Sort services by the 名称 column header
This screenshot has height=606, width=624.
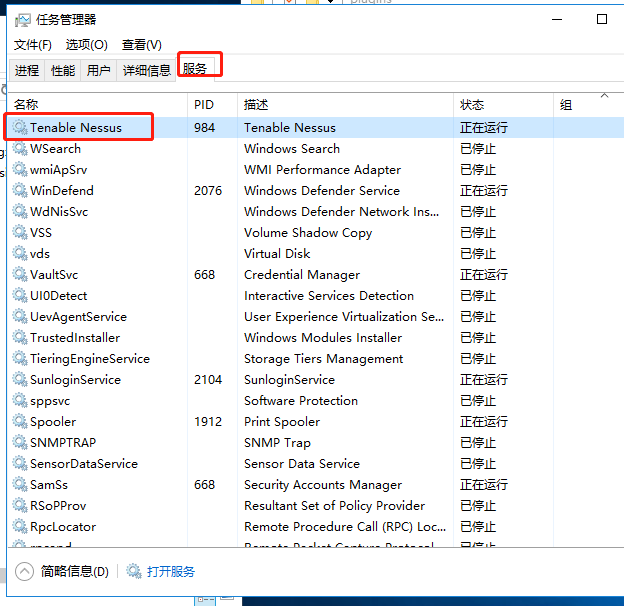click(98, 105)
